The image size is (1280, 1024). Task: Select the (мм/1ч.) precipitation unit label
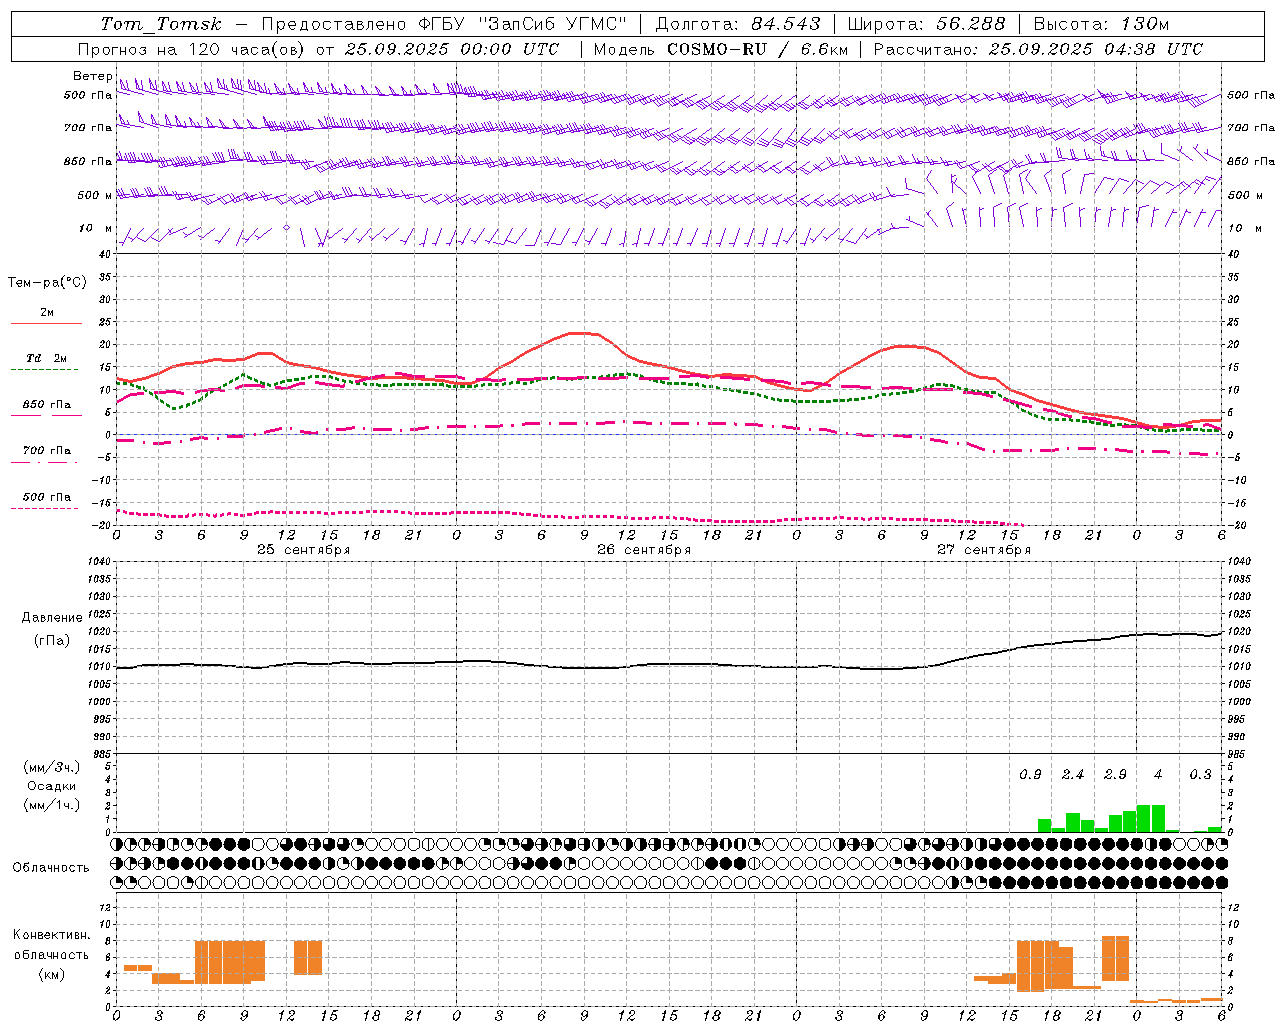(x=52, y=805)
